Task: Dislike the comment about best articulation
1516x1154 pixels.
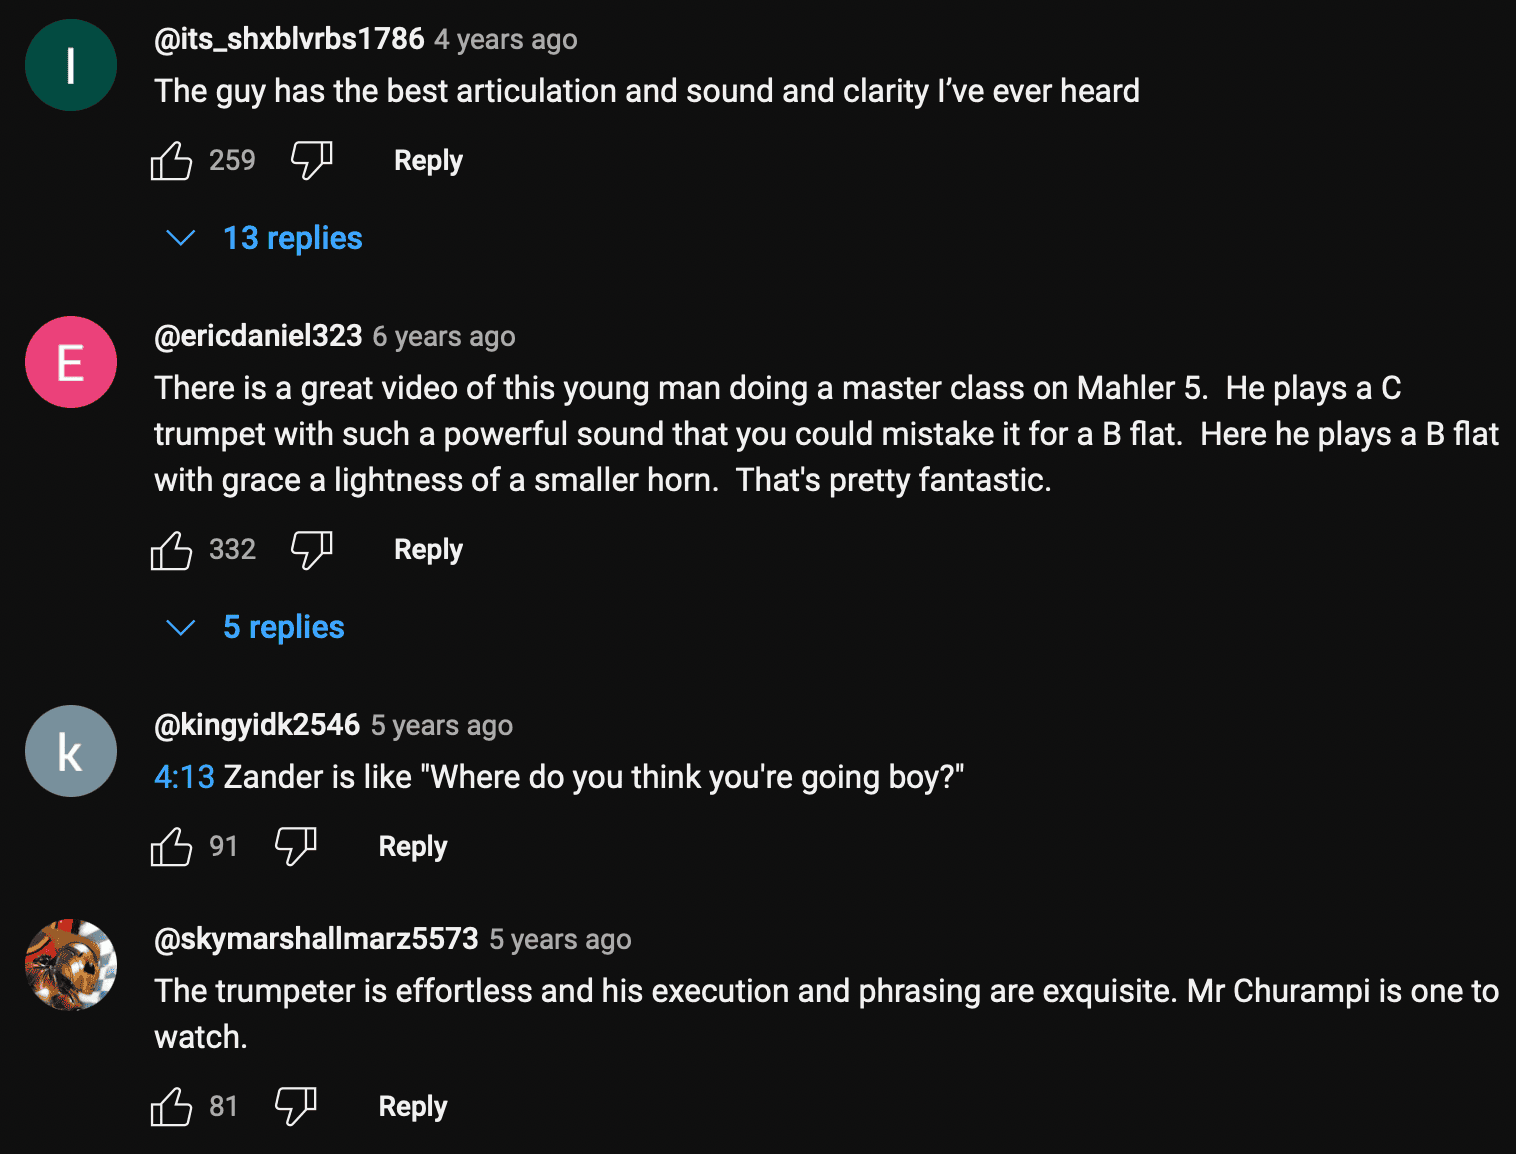Action: click(x=311, y=160)
